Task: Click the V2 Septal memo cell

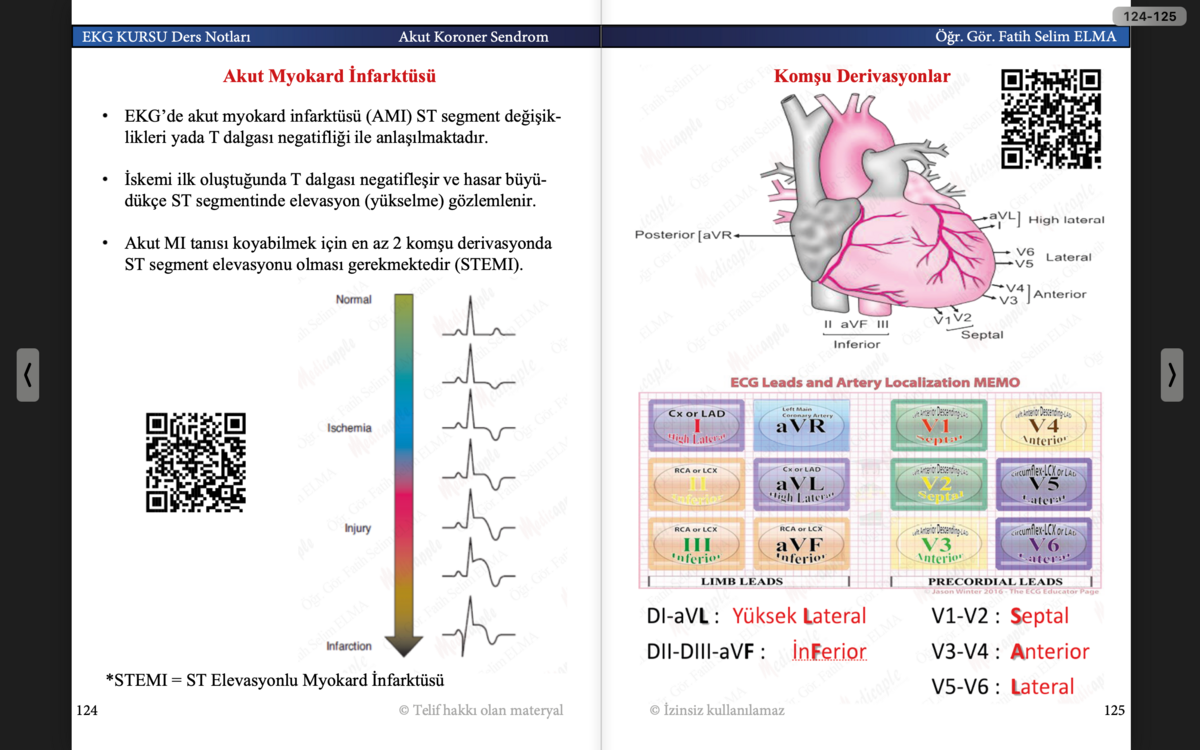Action: (938, 484)
